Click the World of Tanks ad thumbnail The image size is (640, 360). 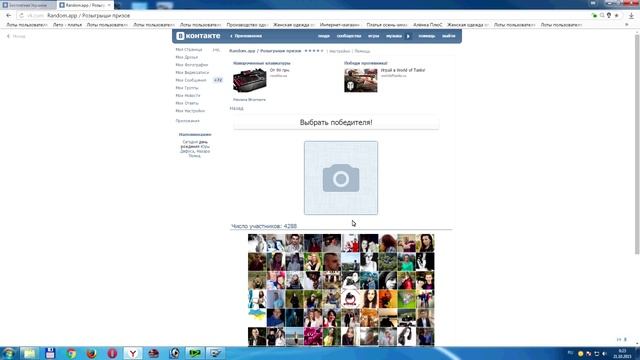point(361,80)
